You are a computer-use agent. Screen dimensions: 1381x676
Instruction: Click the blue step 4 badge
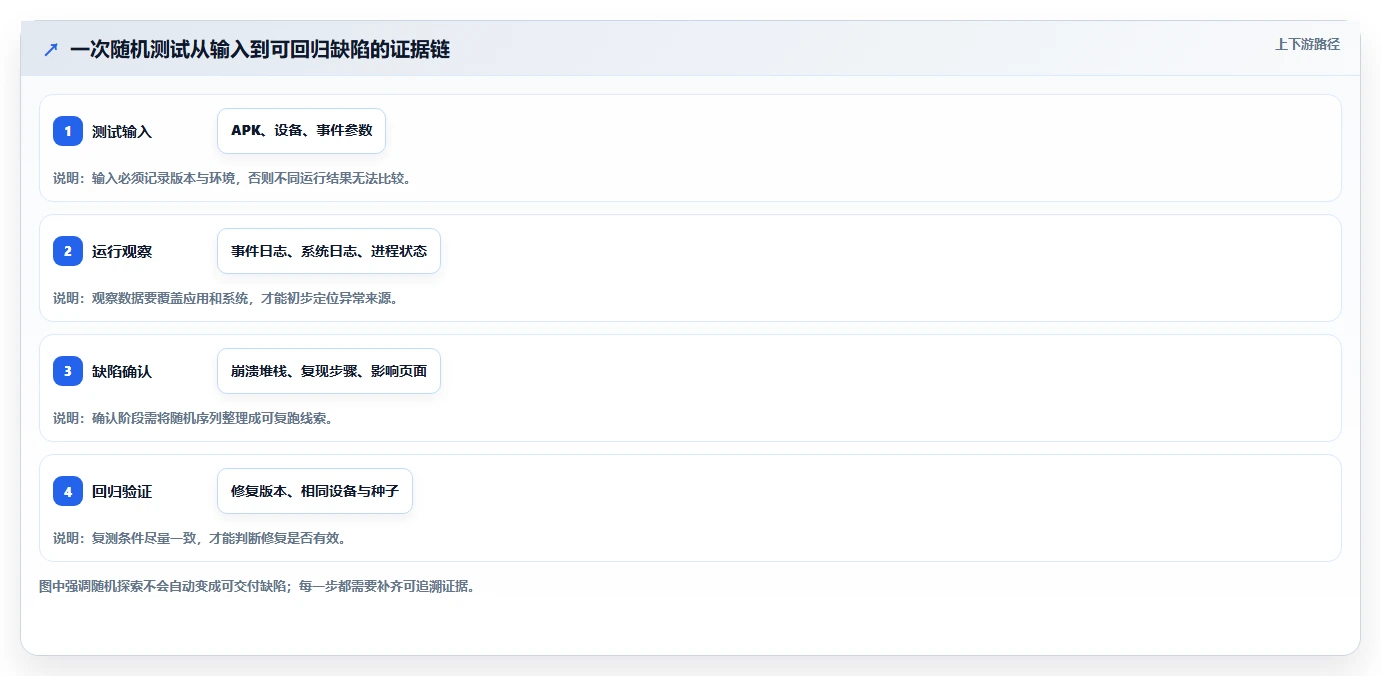(68, 491)
